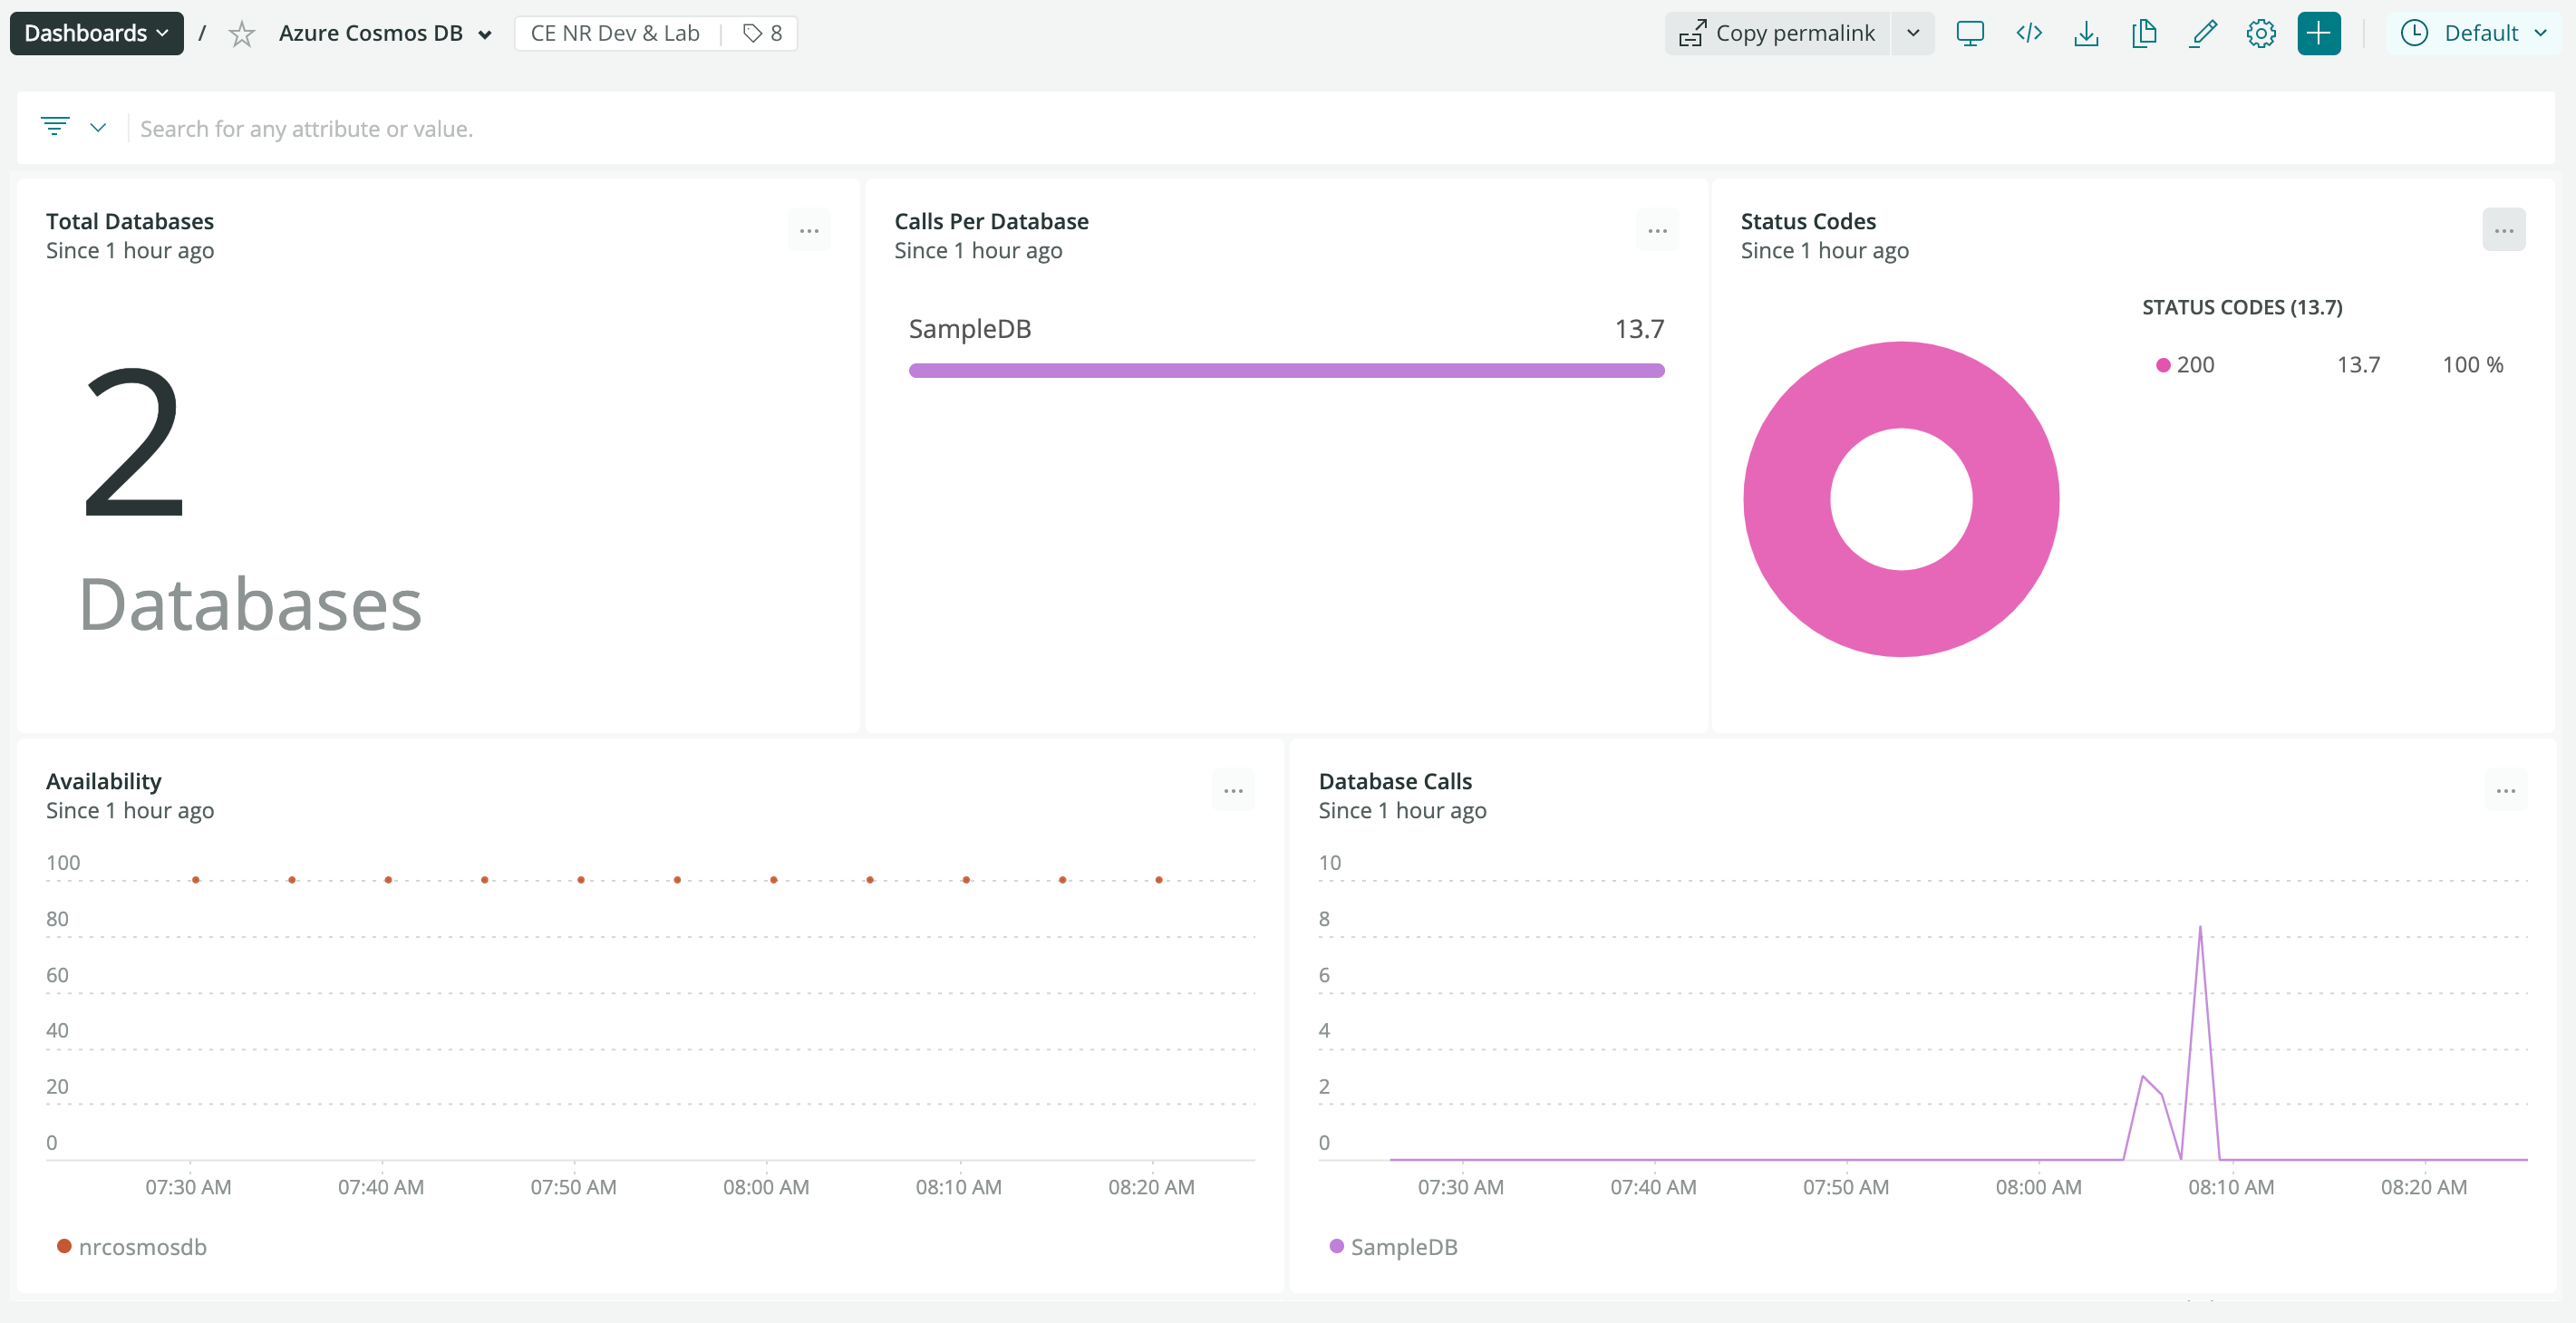Screen dimensions: 2576x1323
Task: Click the pencil edit dashboard icon
Action: pyautogui.click(x=2203, y=34)
